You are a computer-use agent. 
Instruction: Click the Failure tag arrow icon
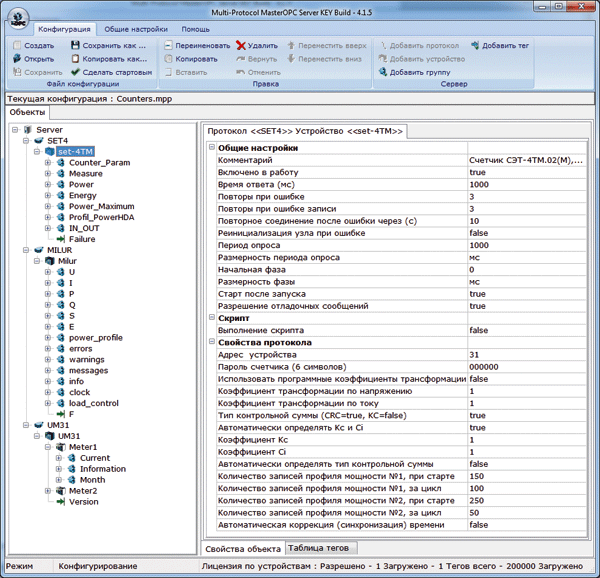60,239
